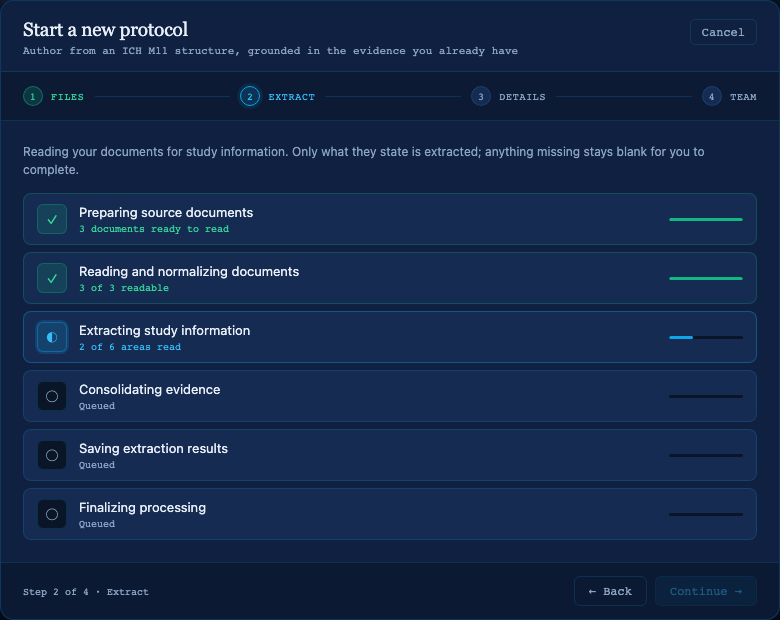Click the 'Extracting study information' title
780x620 pixels.
coord(165,330)
